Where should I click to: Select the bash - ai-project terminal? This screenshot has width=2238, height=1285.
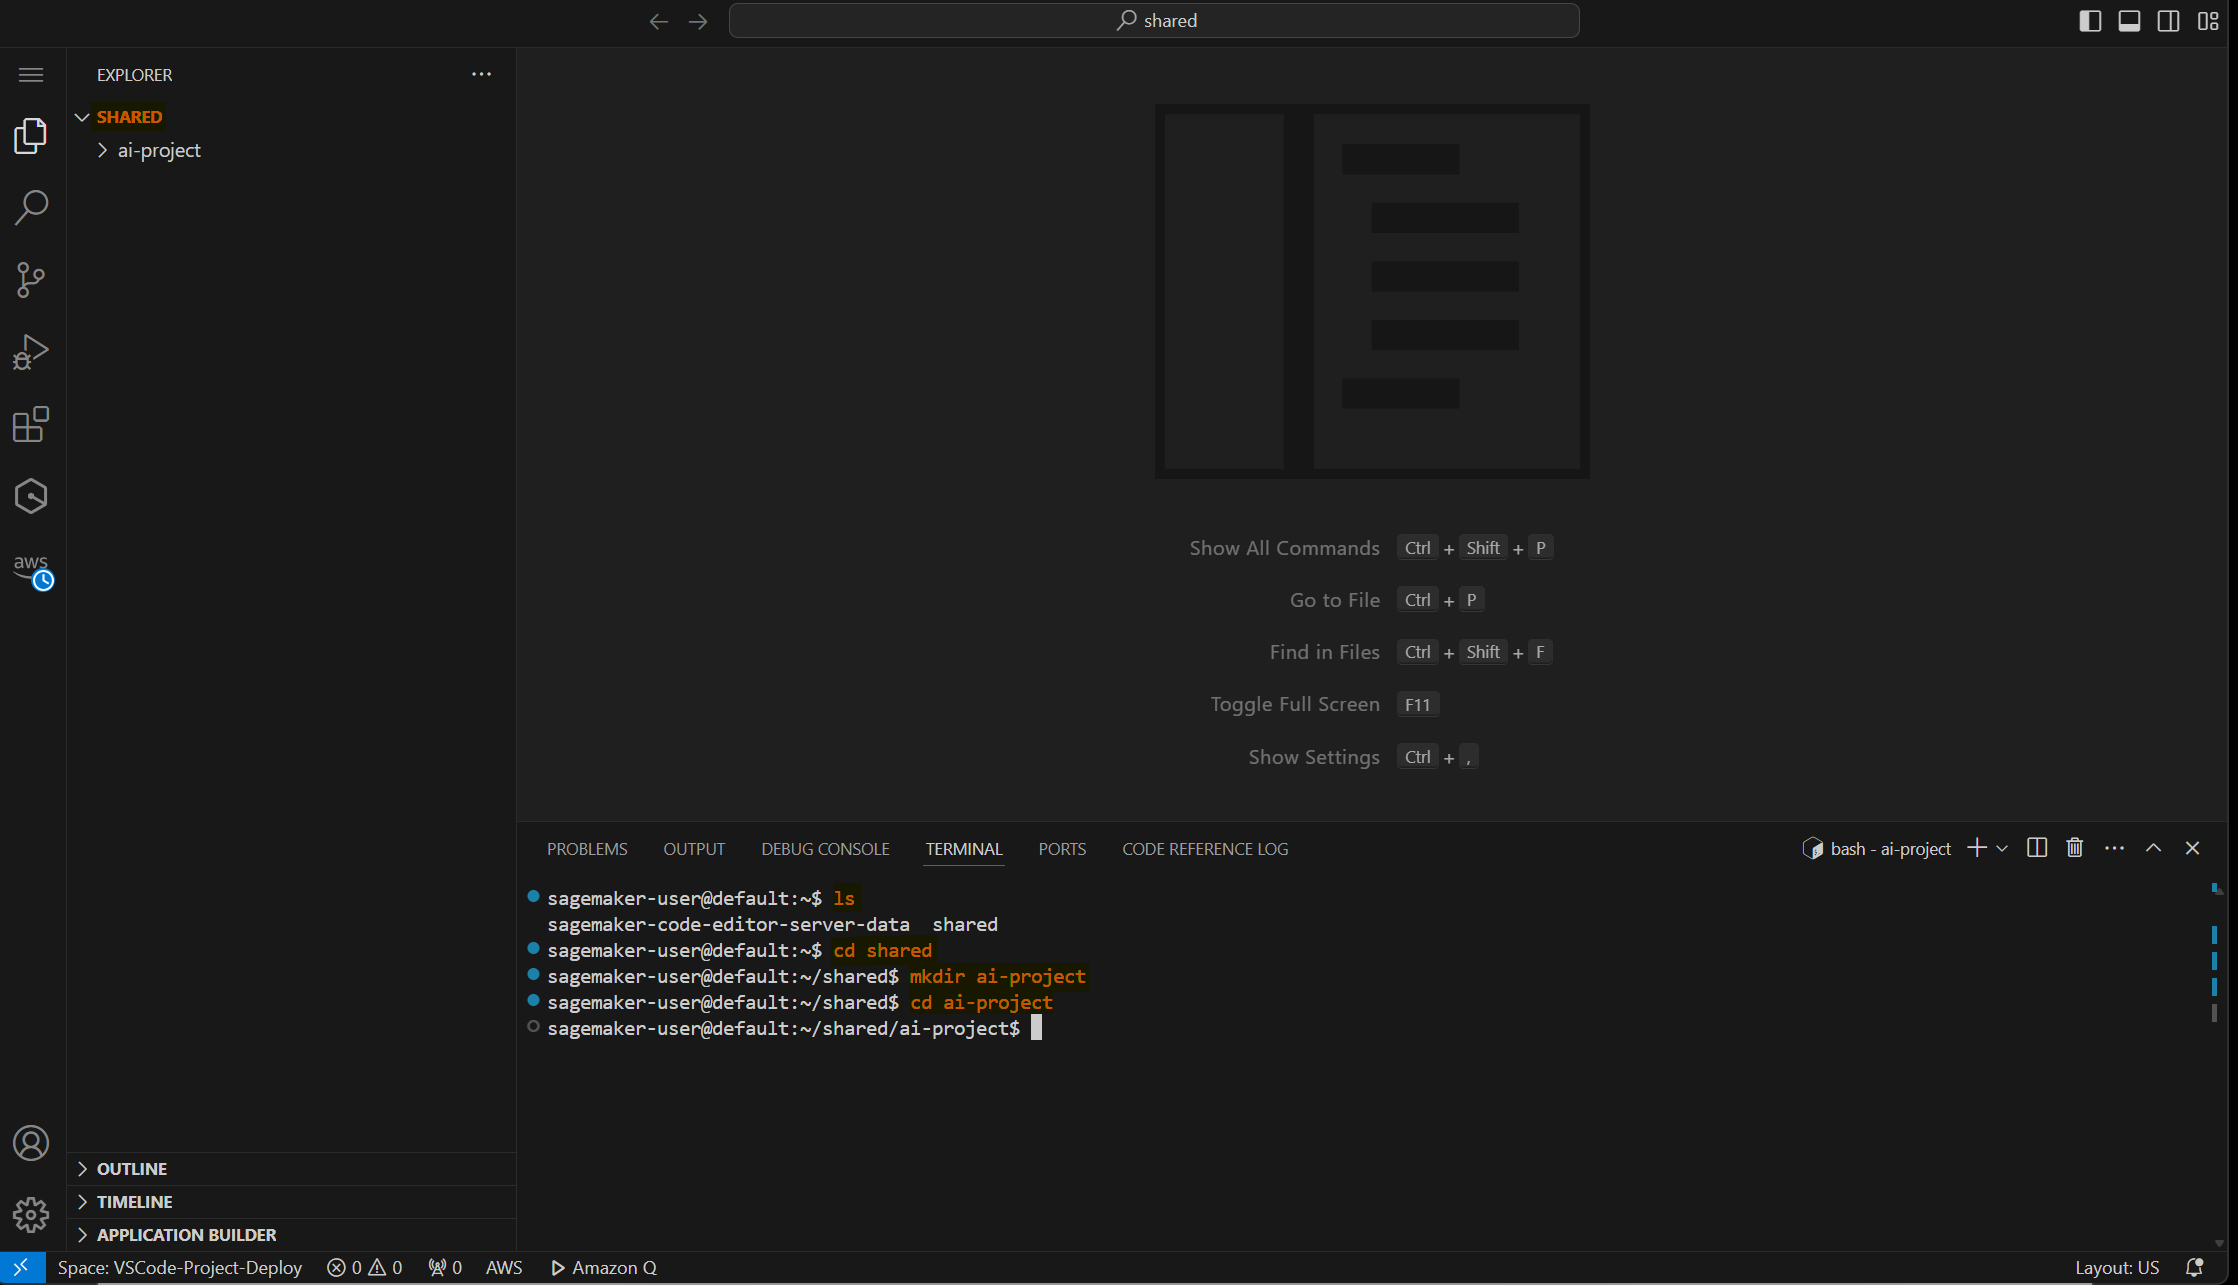[x=1877, y=849]
